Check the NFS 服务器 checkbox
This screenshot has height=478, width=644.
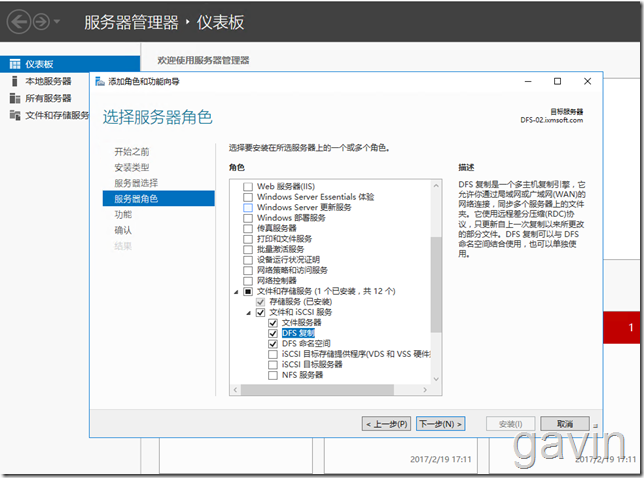pos(273,375)
